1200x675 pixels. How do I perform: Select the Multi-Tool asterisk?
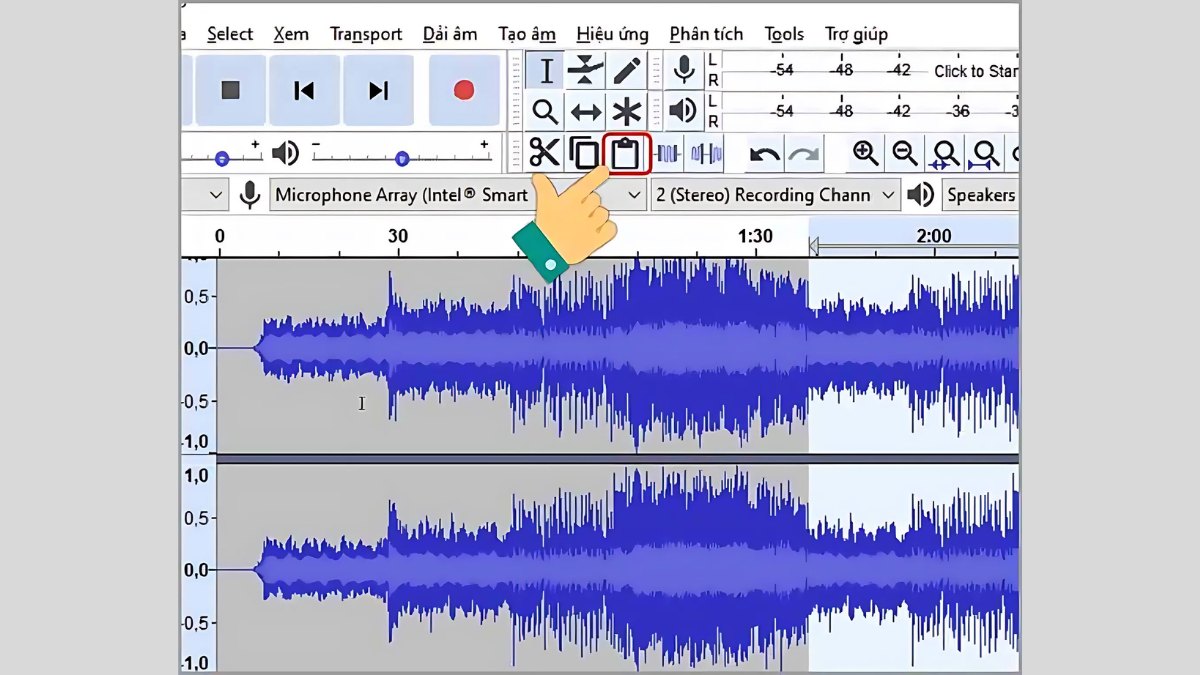point(626,111)
